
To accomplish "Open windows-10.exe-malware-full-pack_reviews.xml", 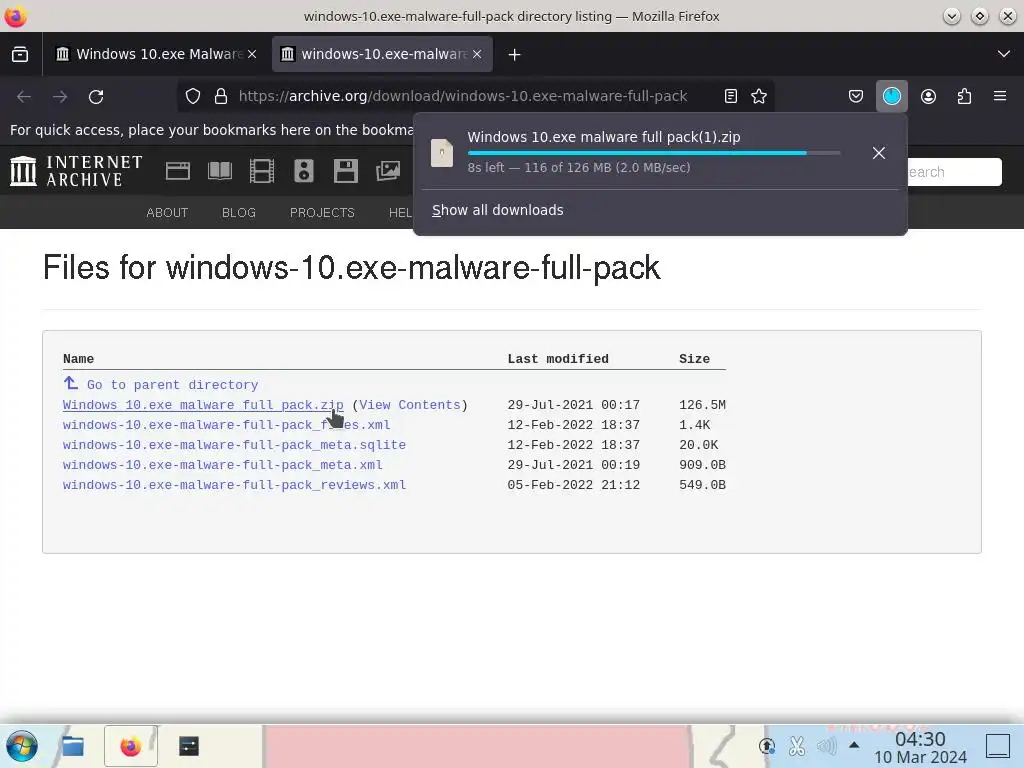I will coord(234,485).
